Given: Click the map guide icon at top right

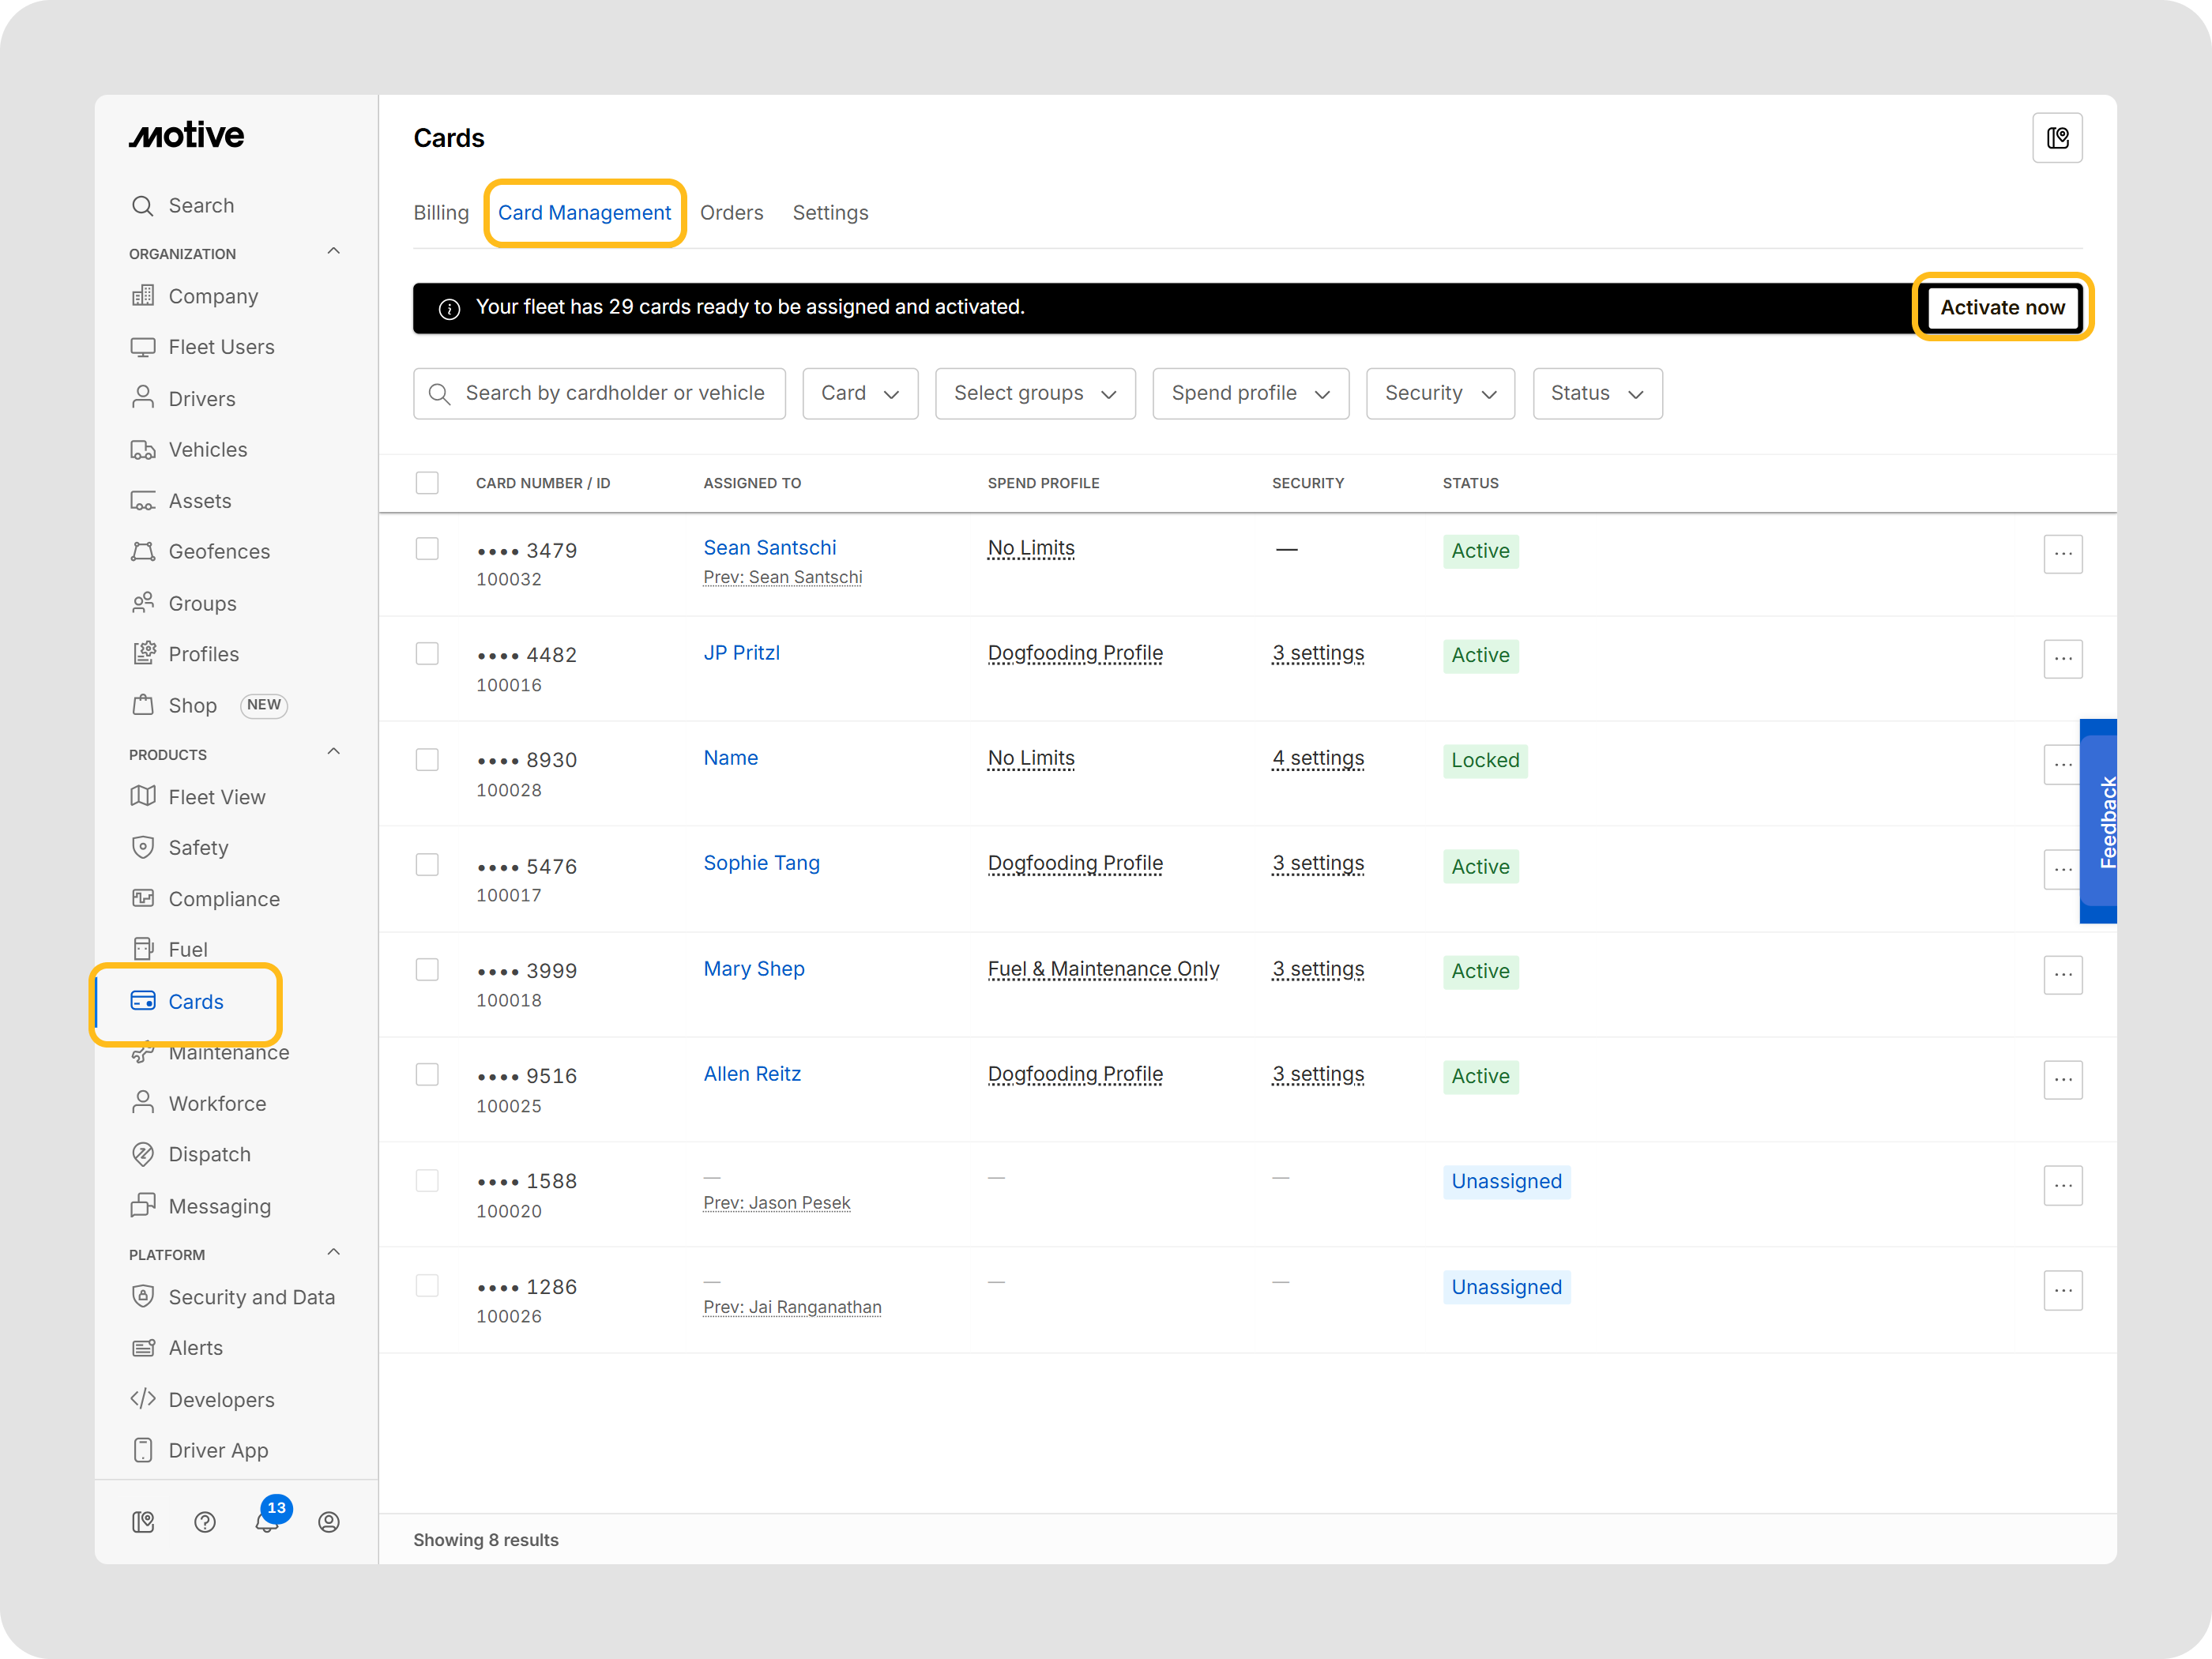Looking at the screenshot, I should pyautogui.click(x=2057, y=138).
